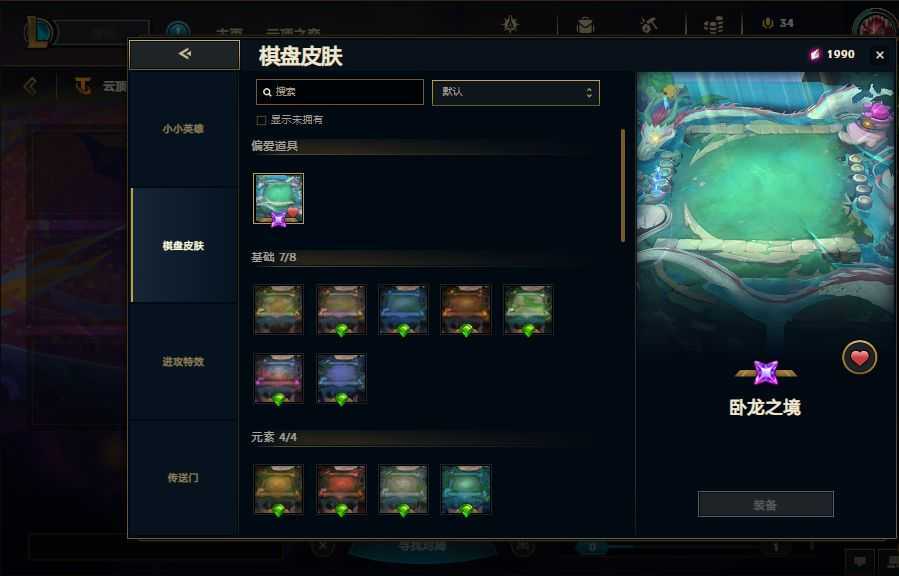The width and height of the screenshot is (899, 576).
Task: Select the favorited 卧龙之境 arena thumbnail
Action: (279, 198)
